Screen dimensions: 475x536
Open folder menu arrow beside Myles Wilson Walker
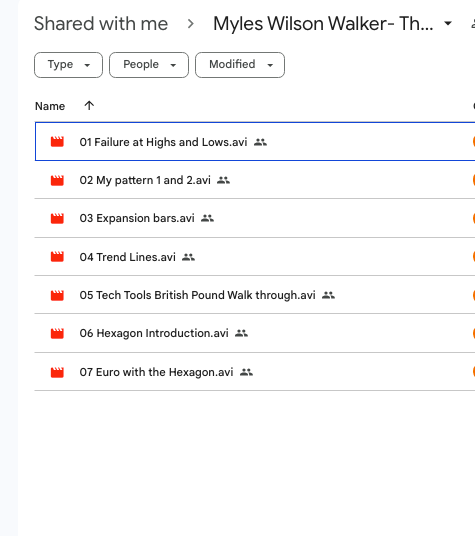pos(448,24)
